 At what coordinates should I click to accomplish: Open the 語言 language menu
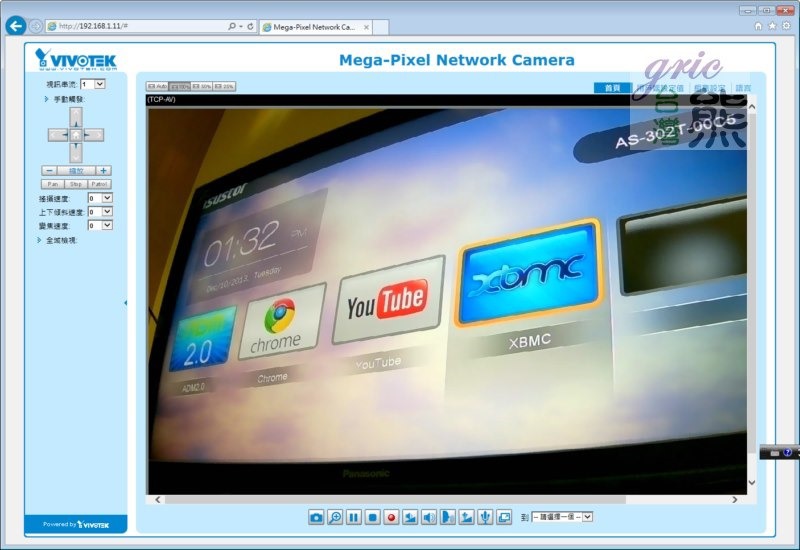point(743,88)
